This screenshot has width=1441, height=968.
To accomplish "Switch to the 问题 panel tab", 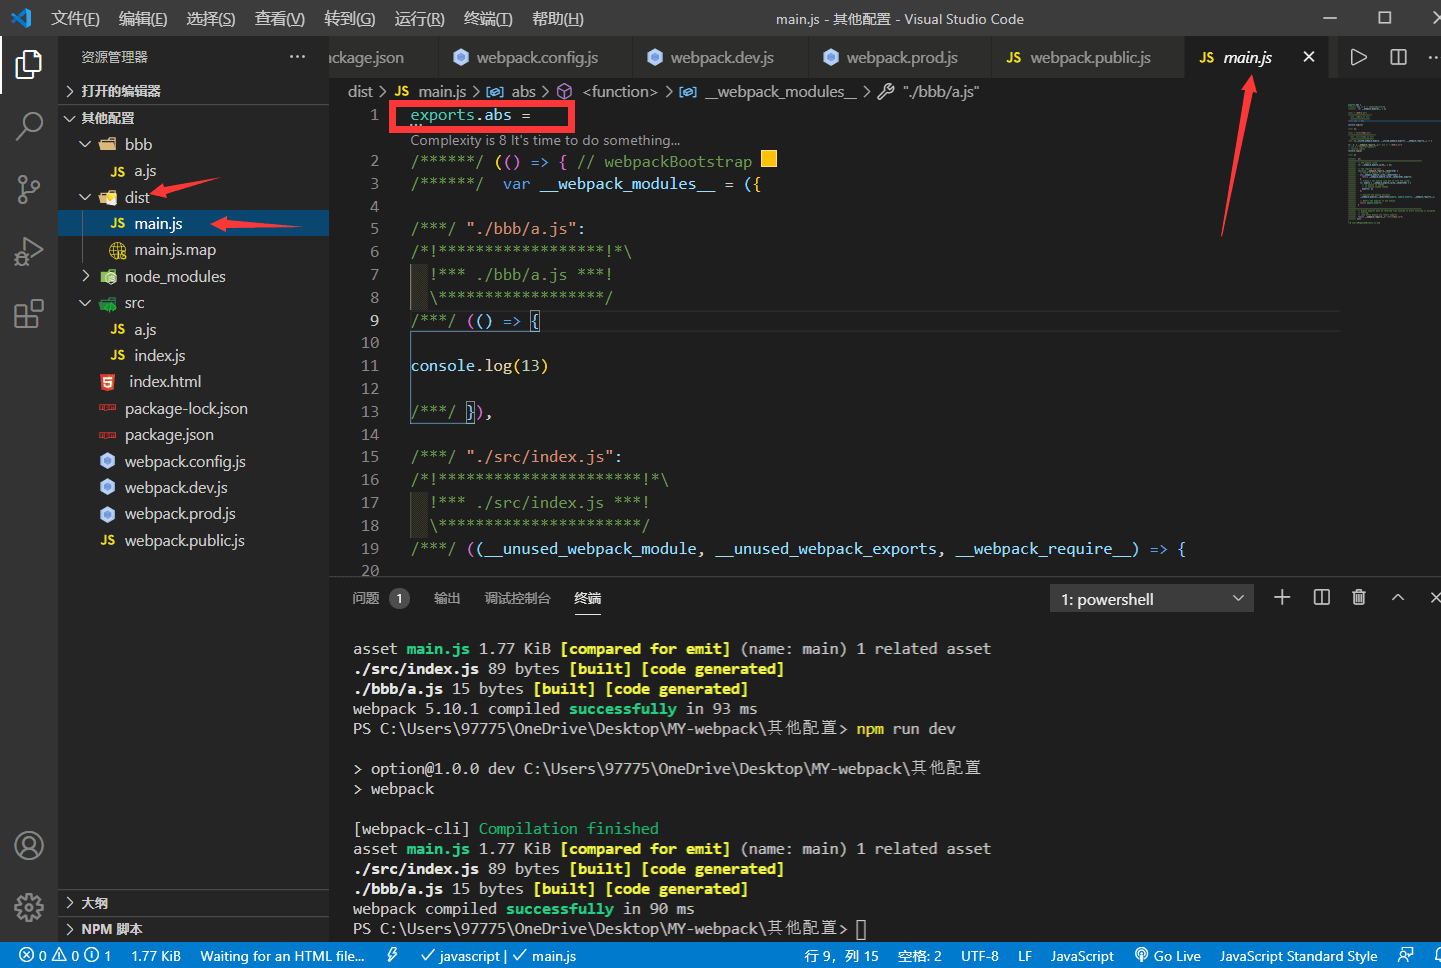I will pyautogui.click(x=366, y=598).
